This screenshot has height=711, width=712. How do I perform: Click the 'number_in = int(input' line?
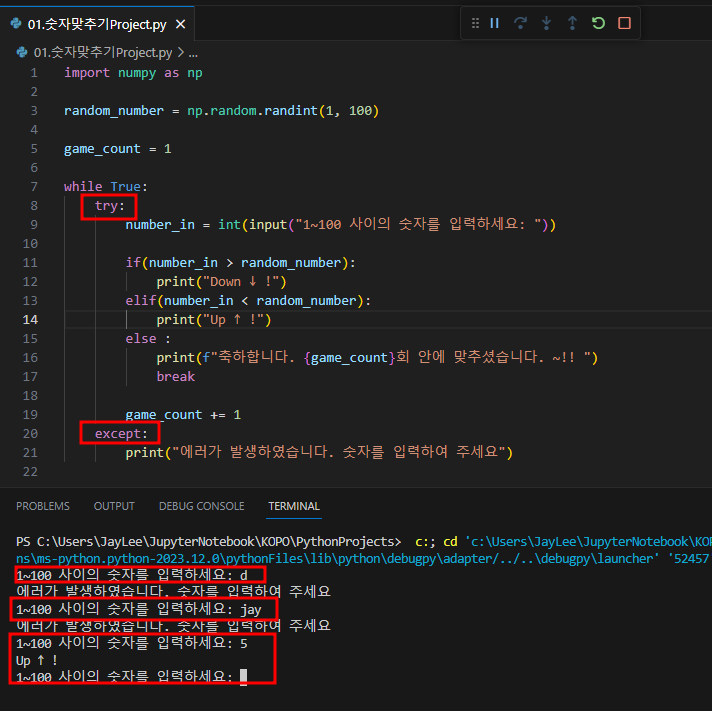[x=341, y=225]
